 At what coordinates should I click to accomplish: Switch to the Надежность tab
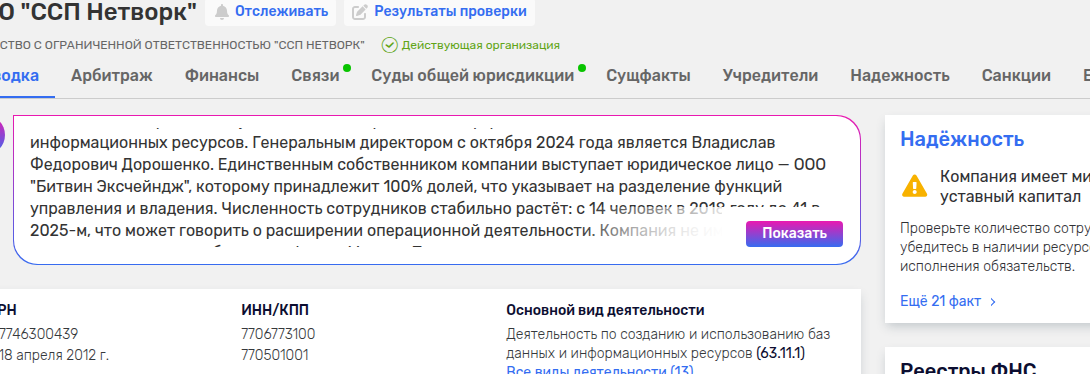click(x=900, y=76)
